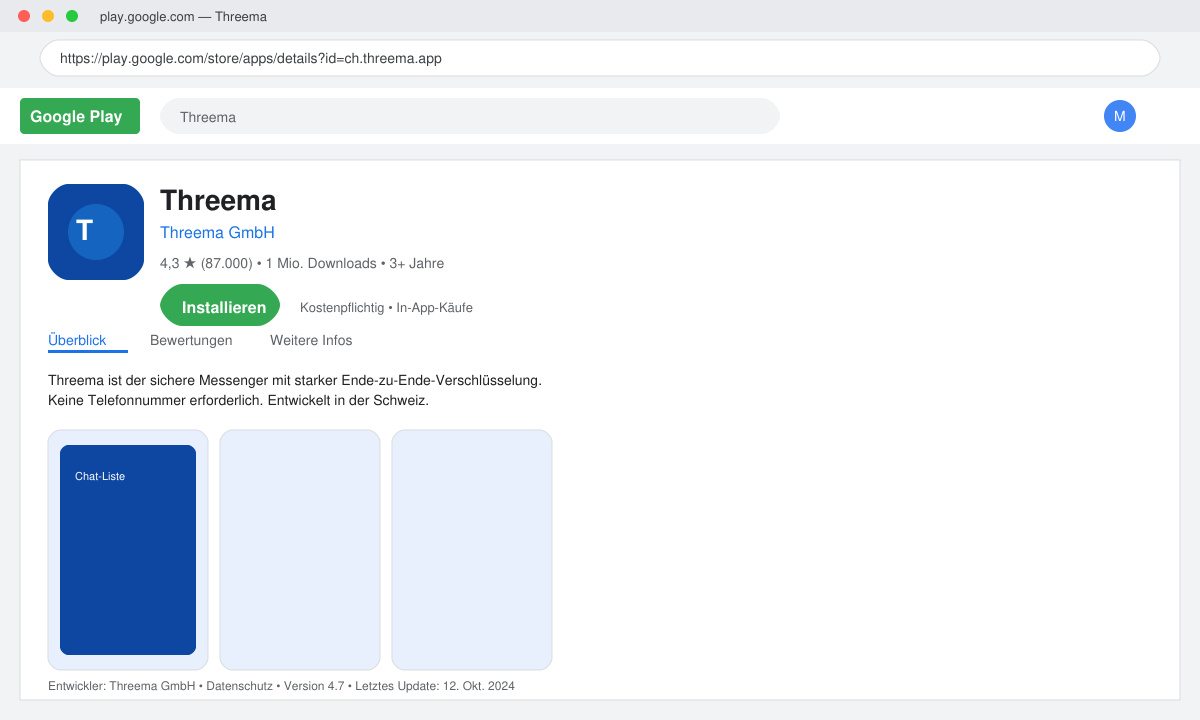Switch to the Bewertungen tab
This screenshot has width=1200, height=720.
[x=191, y=340]
